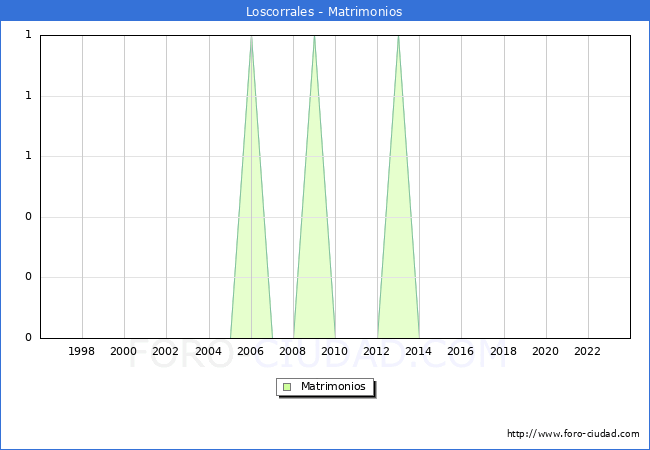This screenshot has width=650, height=450.
Task: Click the 2010 x-axis label
Action: (334, 351)
